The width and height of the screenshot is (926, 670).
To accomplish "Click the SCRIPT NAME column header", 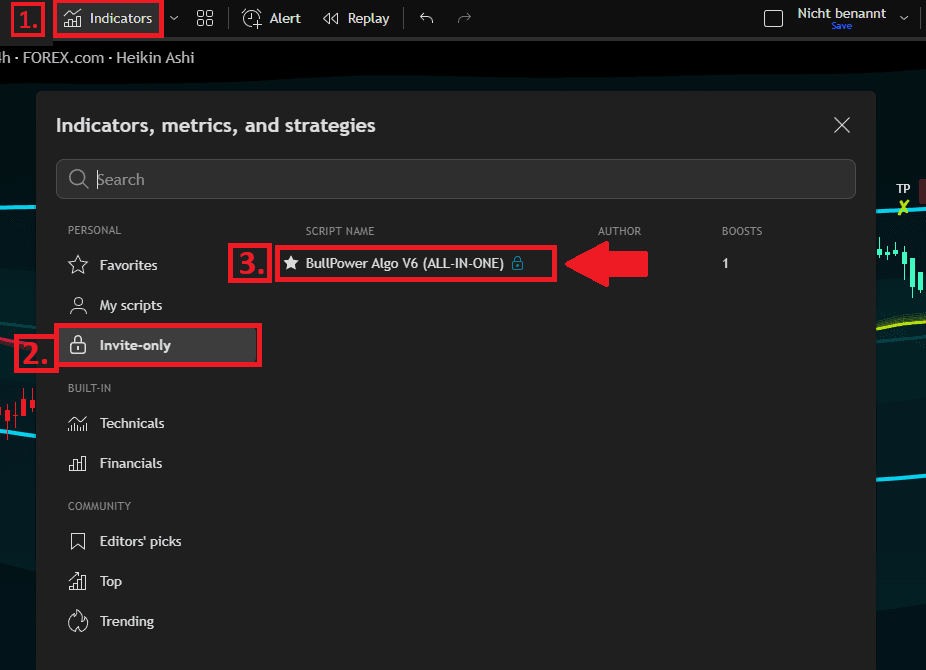I will (340, 231).
